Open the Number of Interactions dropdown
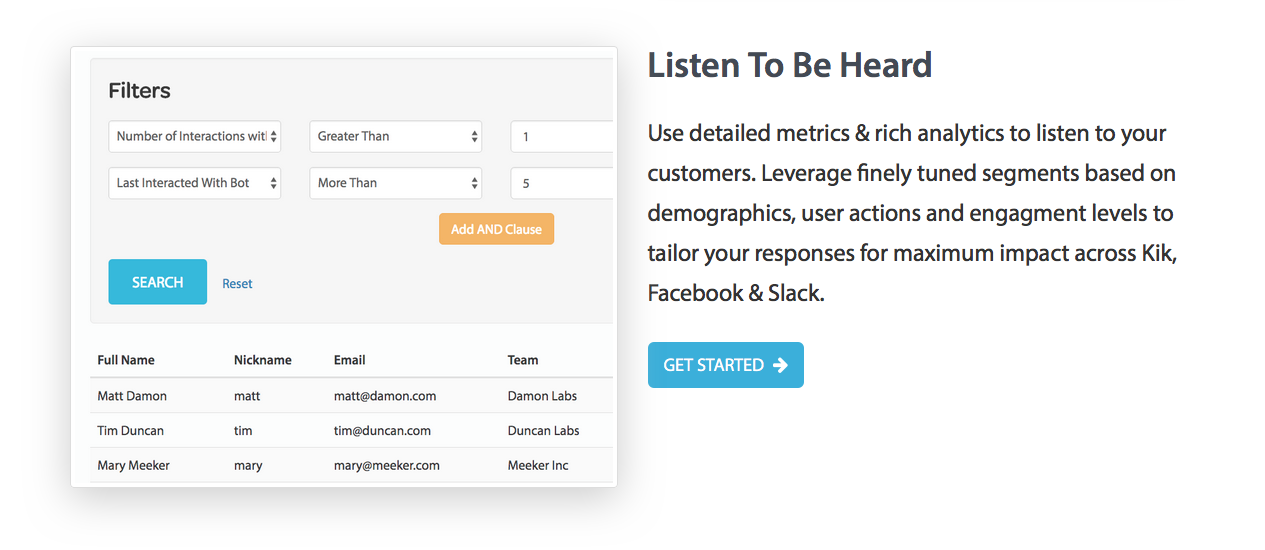Viewport: 1265px width, 550px height. 194,137
